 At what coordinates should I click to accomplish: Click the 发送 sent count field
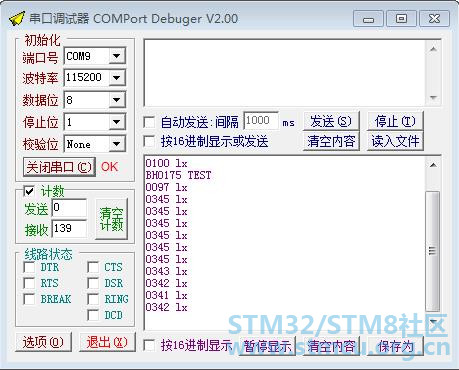point(69,208)
